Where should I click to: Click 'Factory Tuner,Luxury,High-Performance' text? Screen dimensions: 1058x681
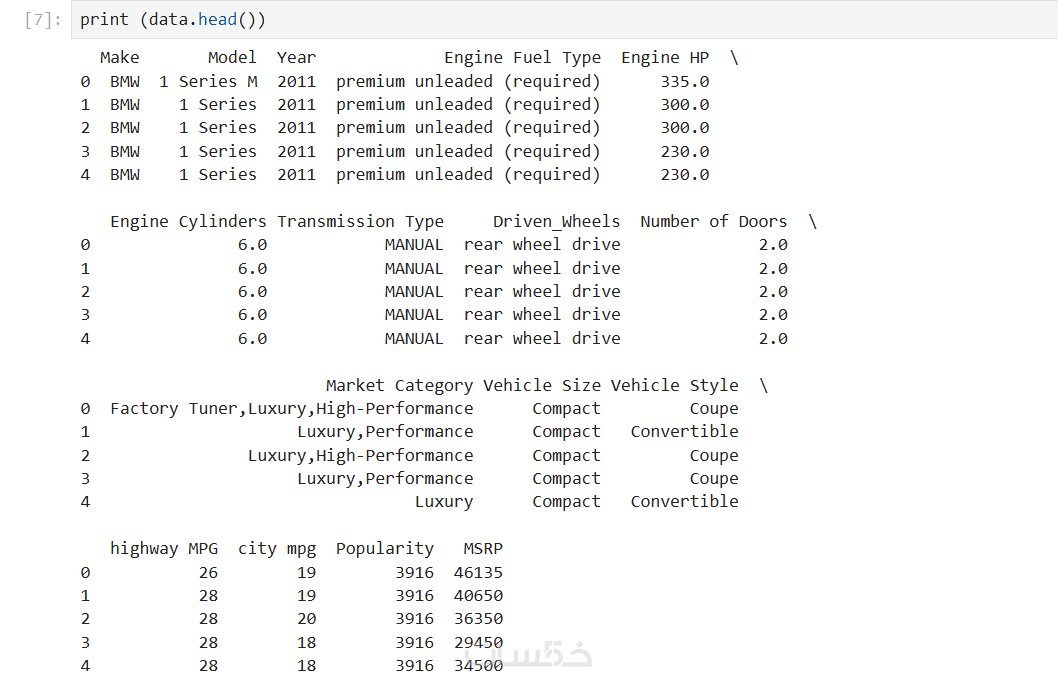(x=291, y=409)
